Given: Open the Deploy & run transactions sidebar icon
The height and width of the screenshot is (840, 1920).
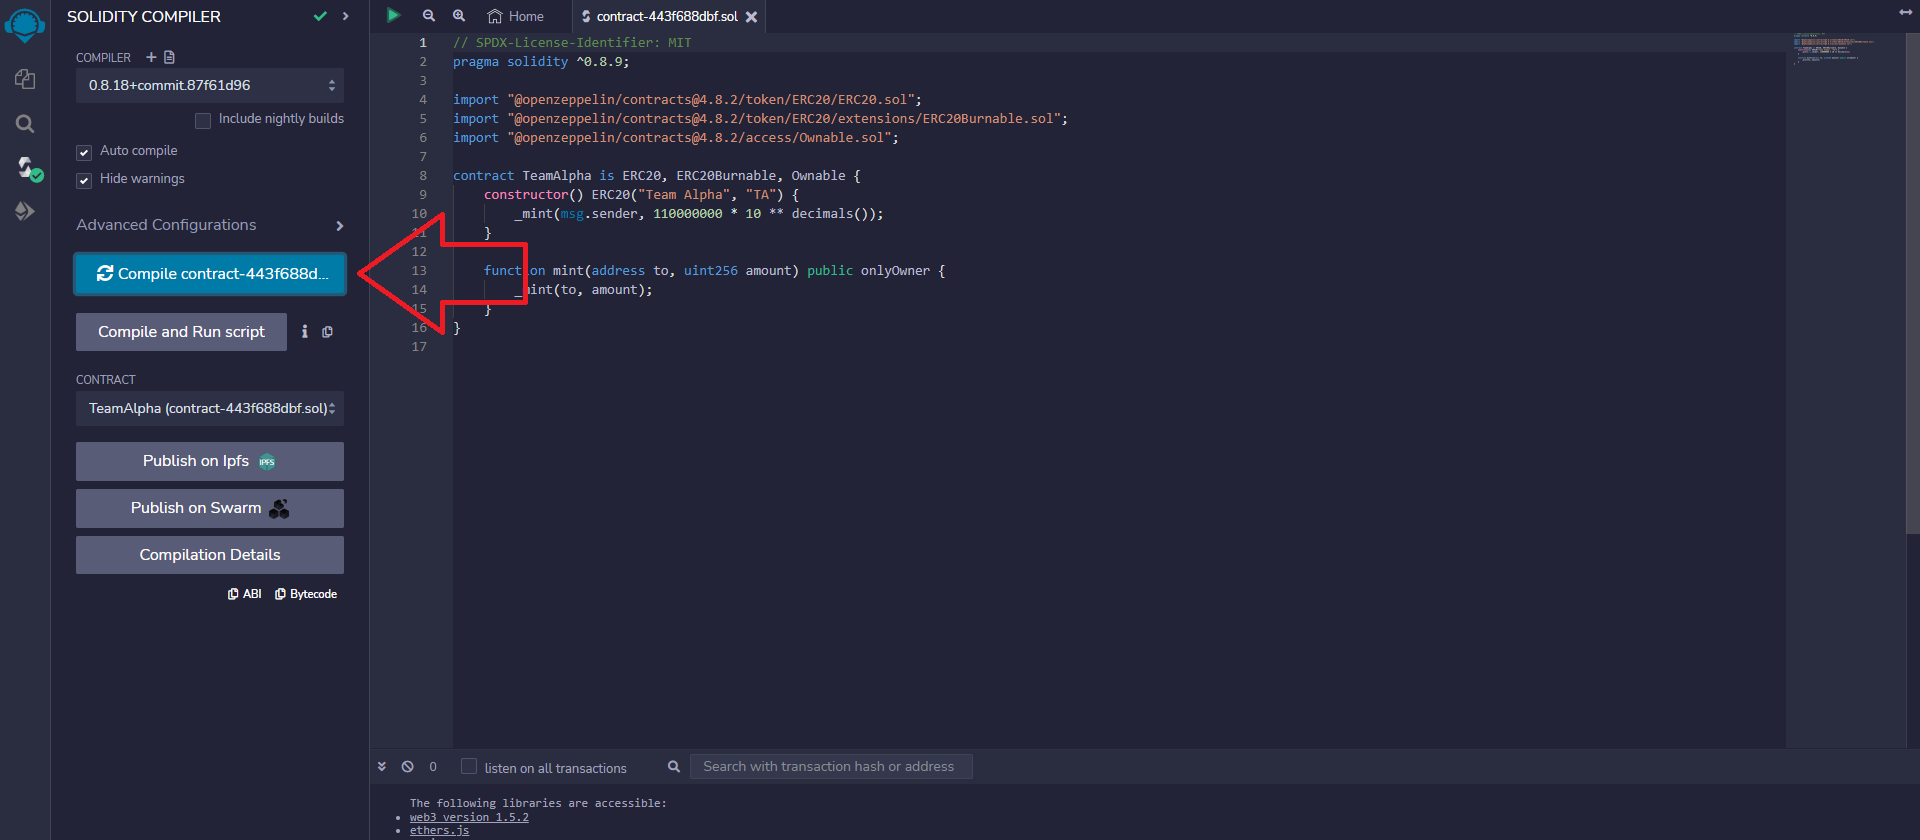Looking at the screenshot, I should [x=25, y=211].
